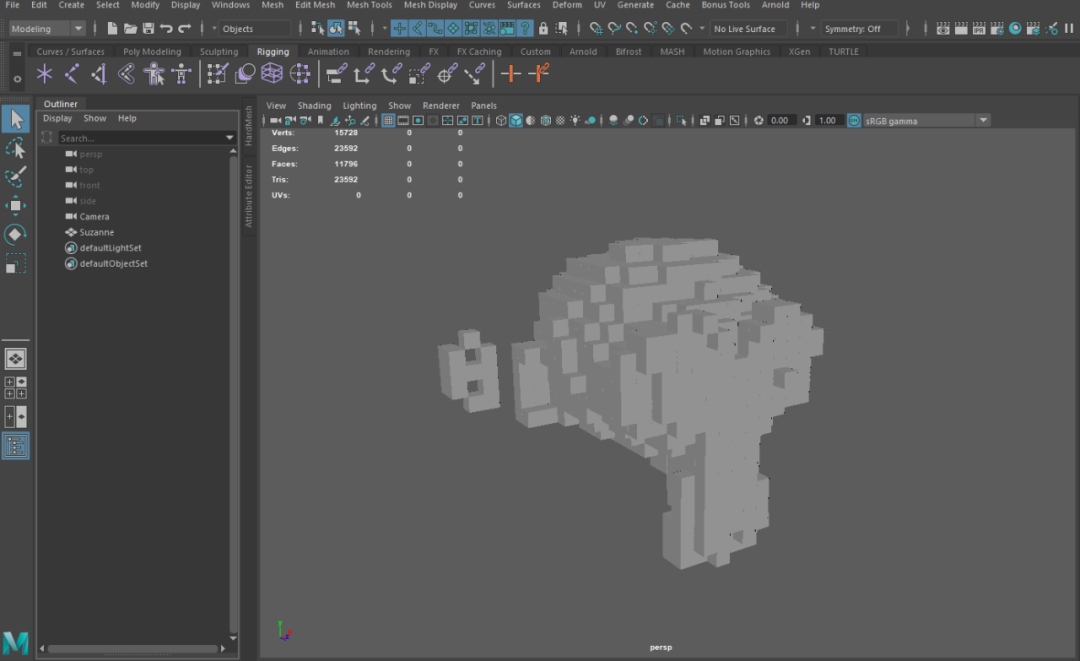Viewport: 1080px width, 661px height.
Task: Open the Outliner Display menu
Action: click(57, 118)
